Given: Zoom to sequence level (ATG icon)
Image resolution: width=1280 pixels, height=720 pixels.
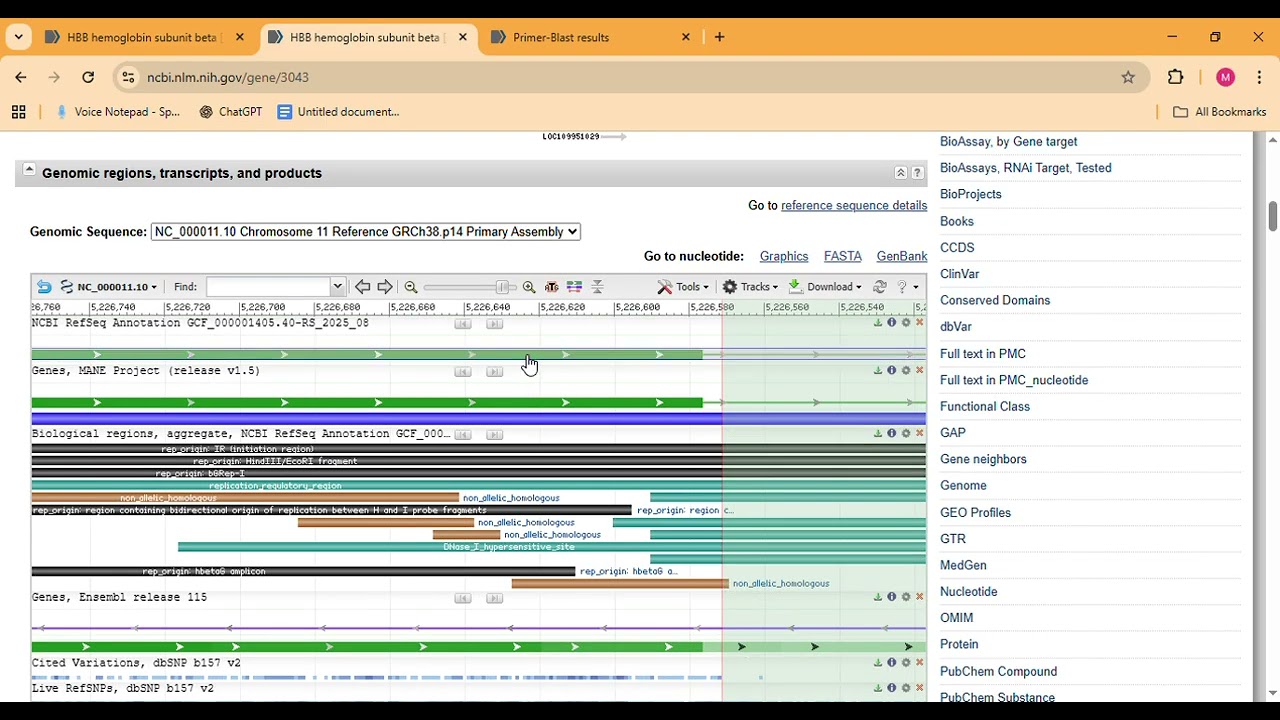Looking at the screenshot, I should coord(551,287).
